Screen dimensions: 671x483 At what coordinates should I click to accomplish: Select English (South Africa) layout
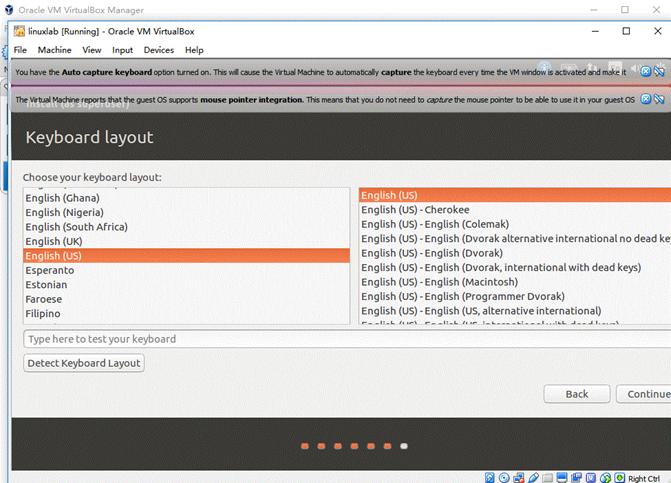click(x=187, y=227)
